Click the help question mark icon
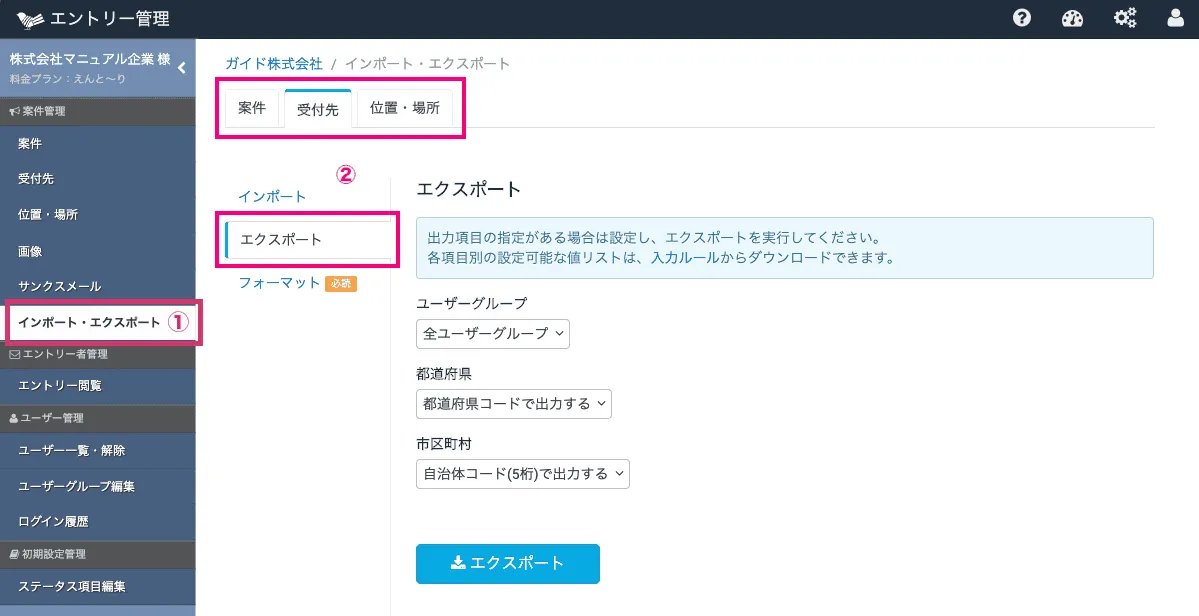1199x616 pixels. 1022,18
